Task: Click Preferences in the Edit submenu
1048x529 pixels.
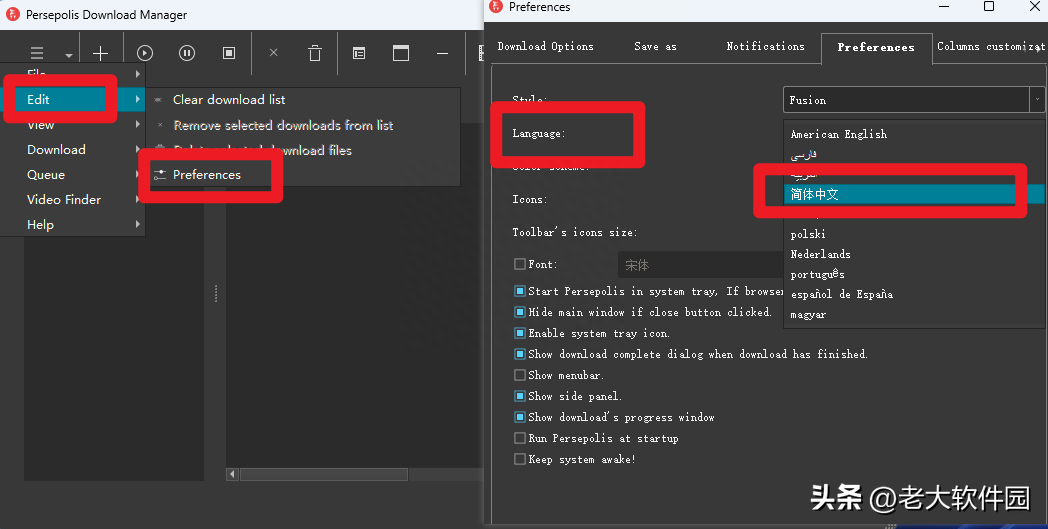Action: pos(206,175)
